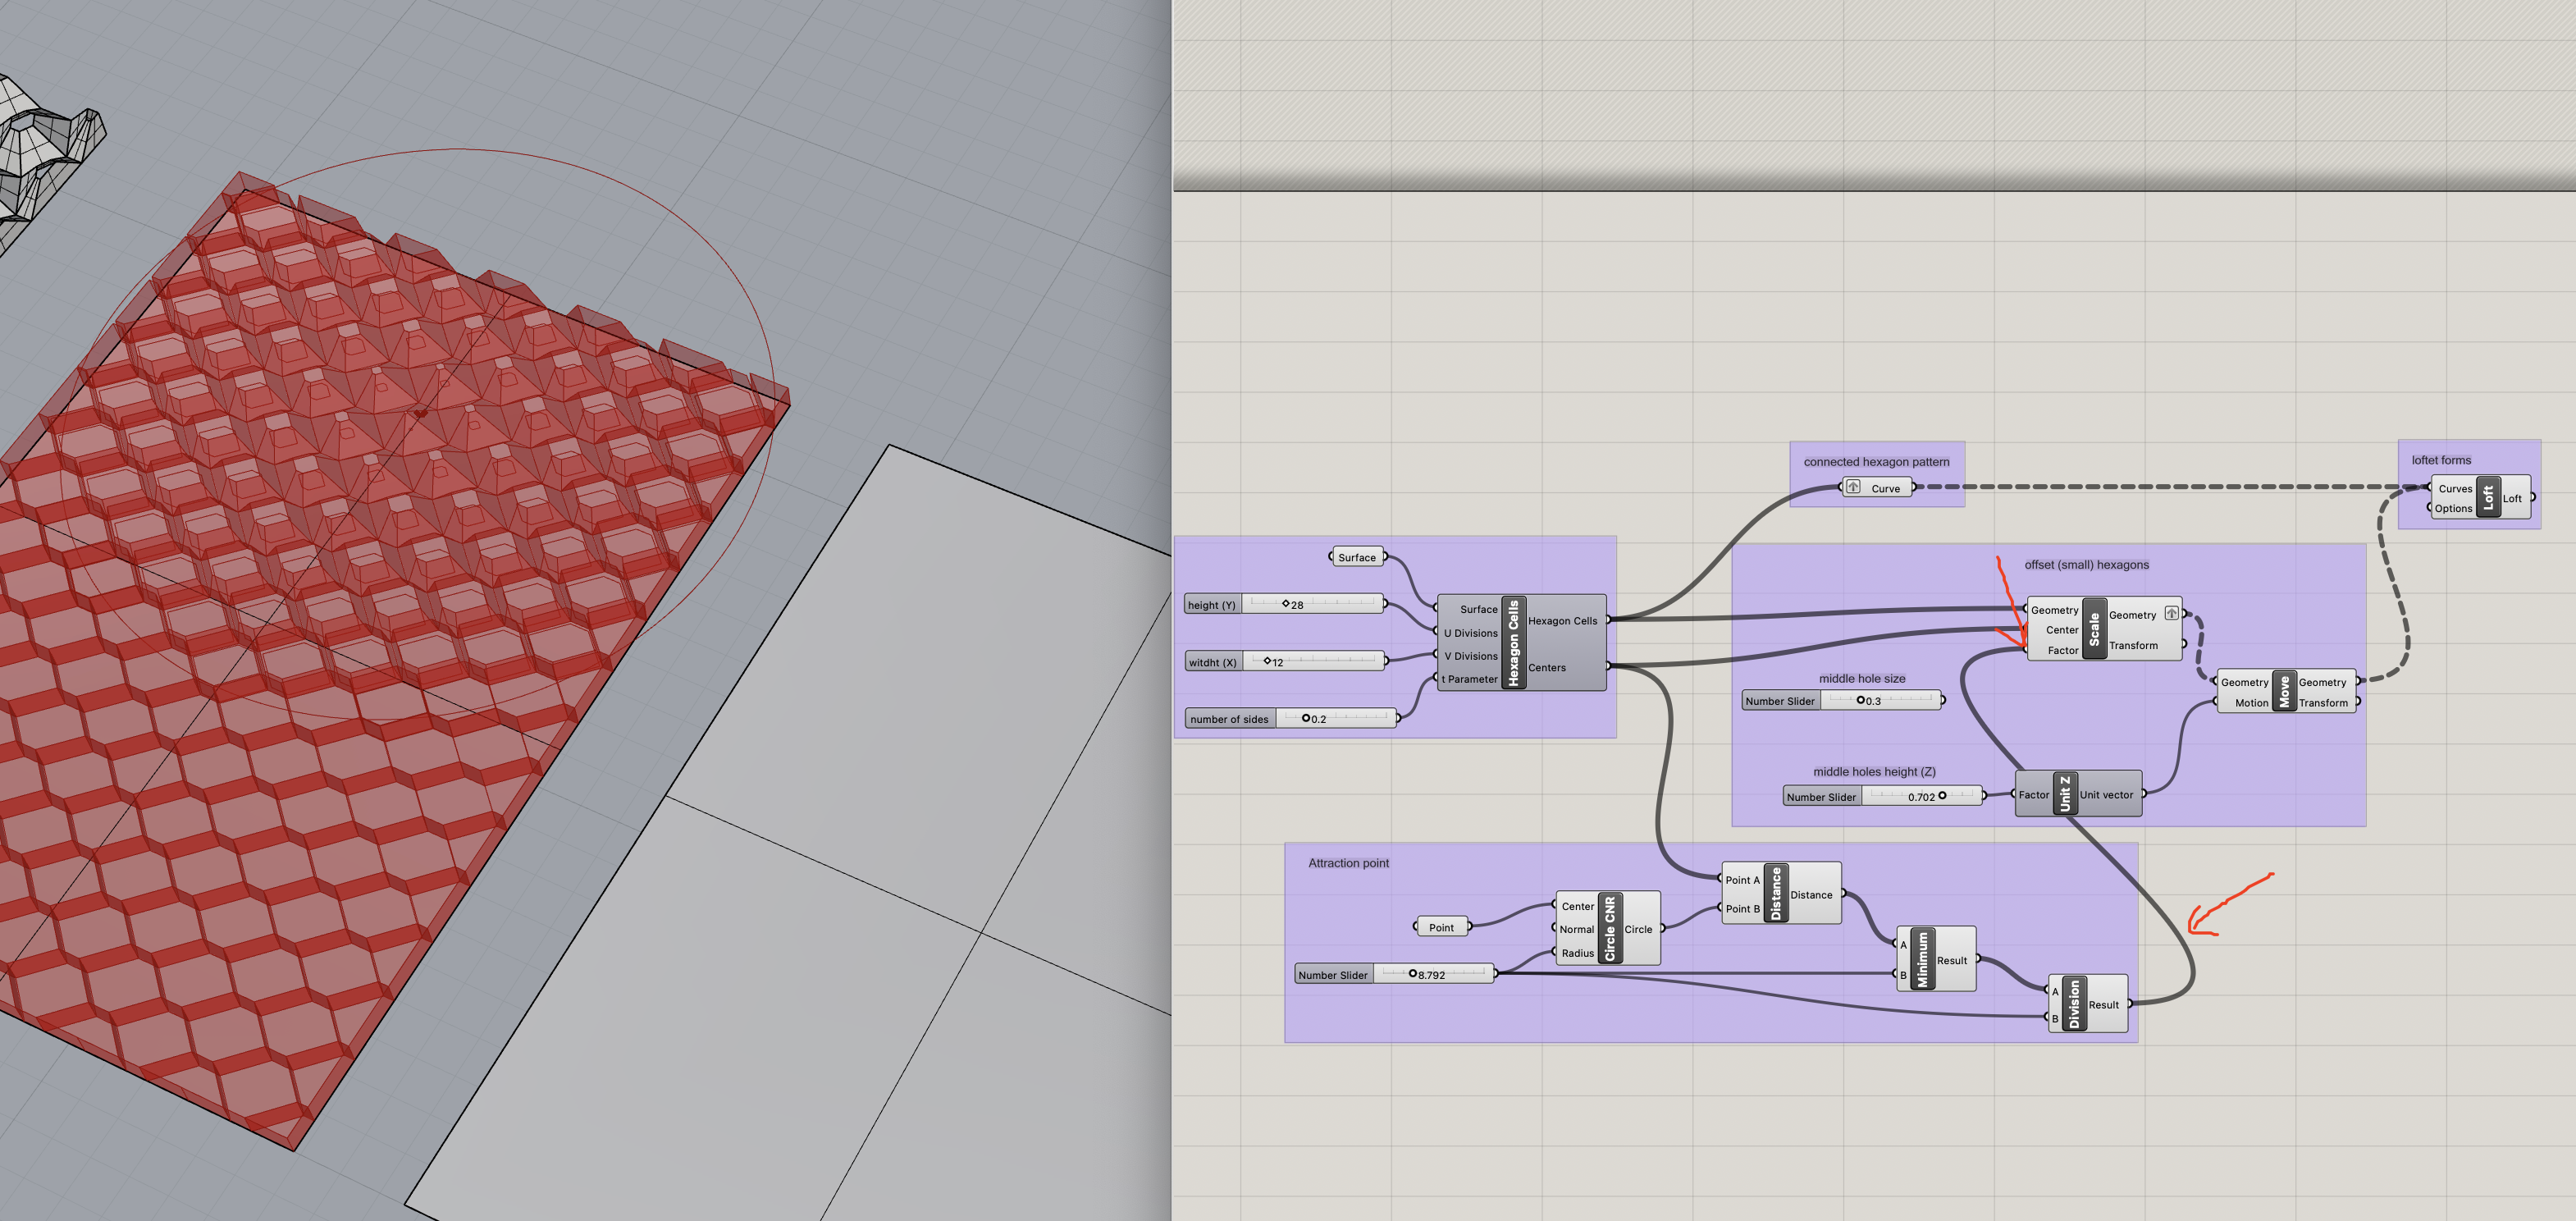Select the Point parameter node

coord(1441,927)
